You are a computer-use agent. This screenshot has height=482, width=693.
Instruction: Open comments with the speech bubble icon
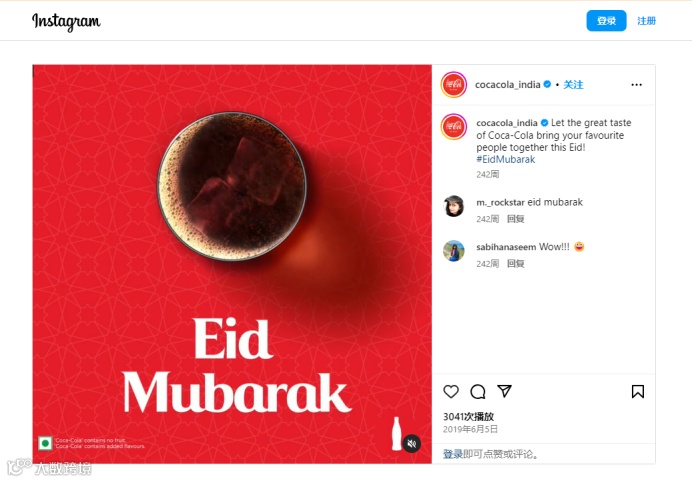(478, 391)
